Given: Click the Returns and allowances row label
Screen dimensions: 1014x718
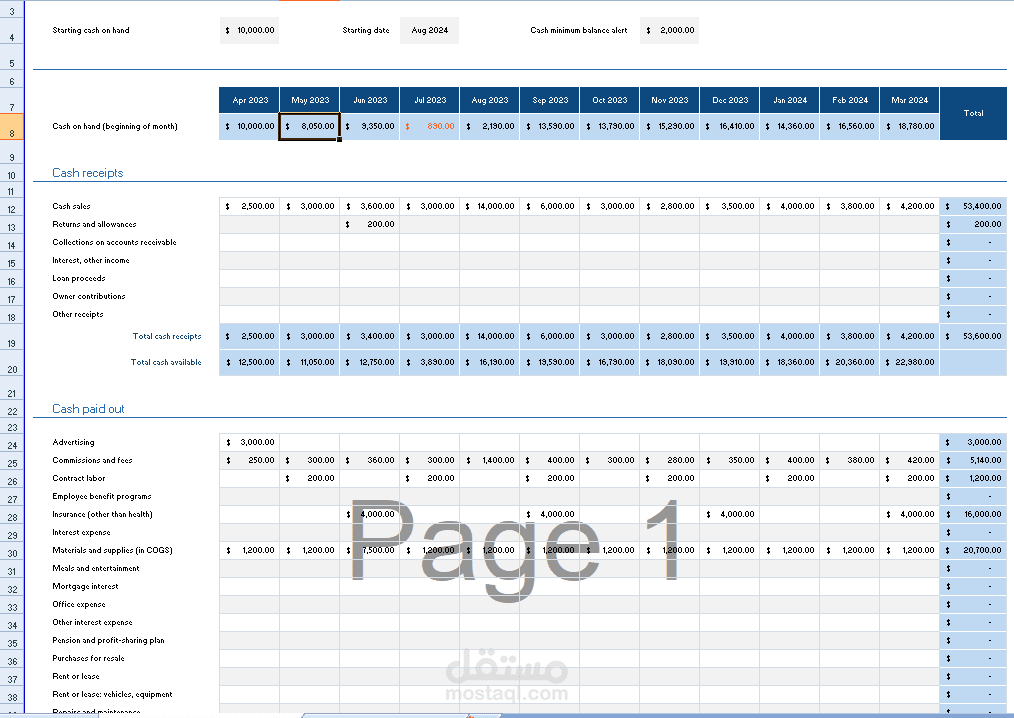Looking at the screenshot, I should tap(94, 224).
